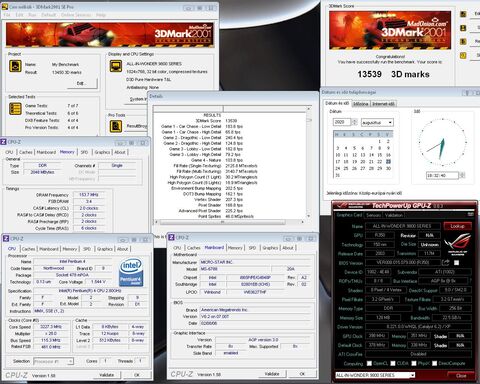Toggle the DirectCompute checkbox in GPU-Z

point(435,363)
